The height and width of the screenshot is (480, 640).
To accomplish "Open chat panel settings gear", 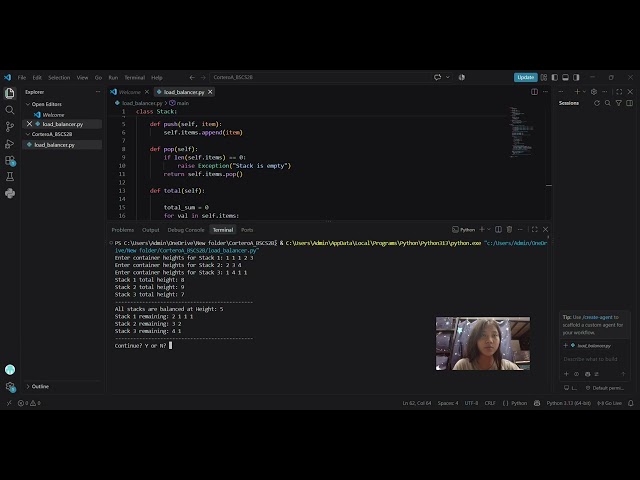I will pyautogui.click(x=594, y=92).
